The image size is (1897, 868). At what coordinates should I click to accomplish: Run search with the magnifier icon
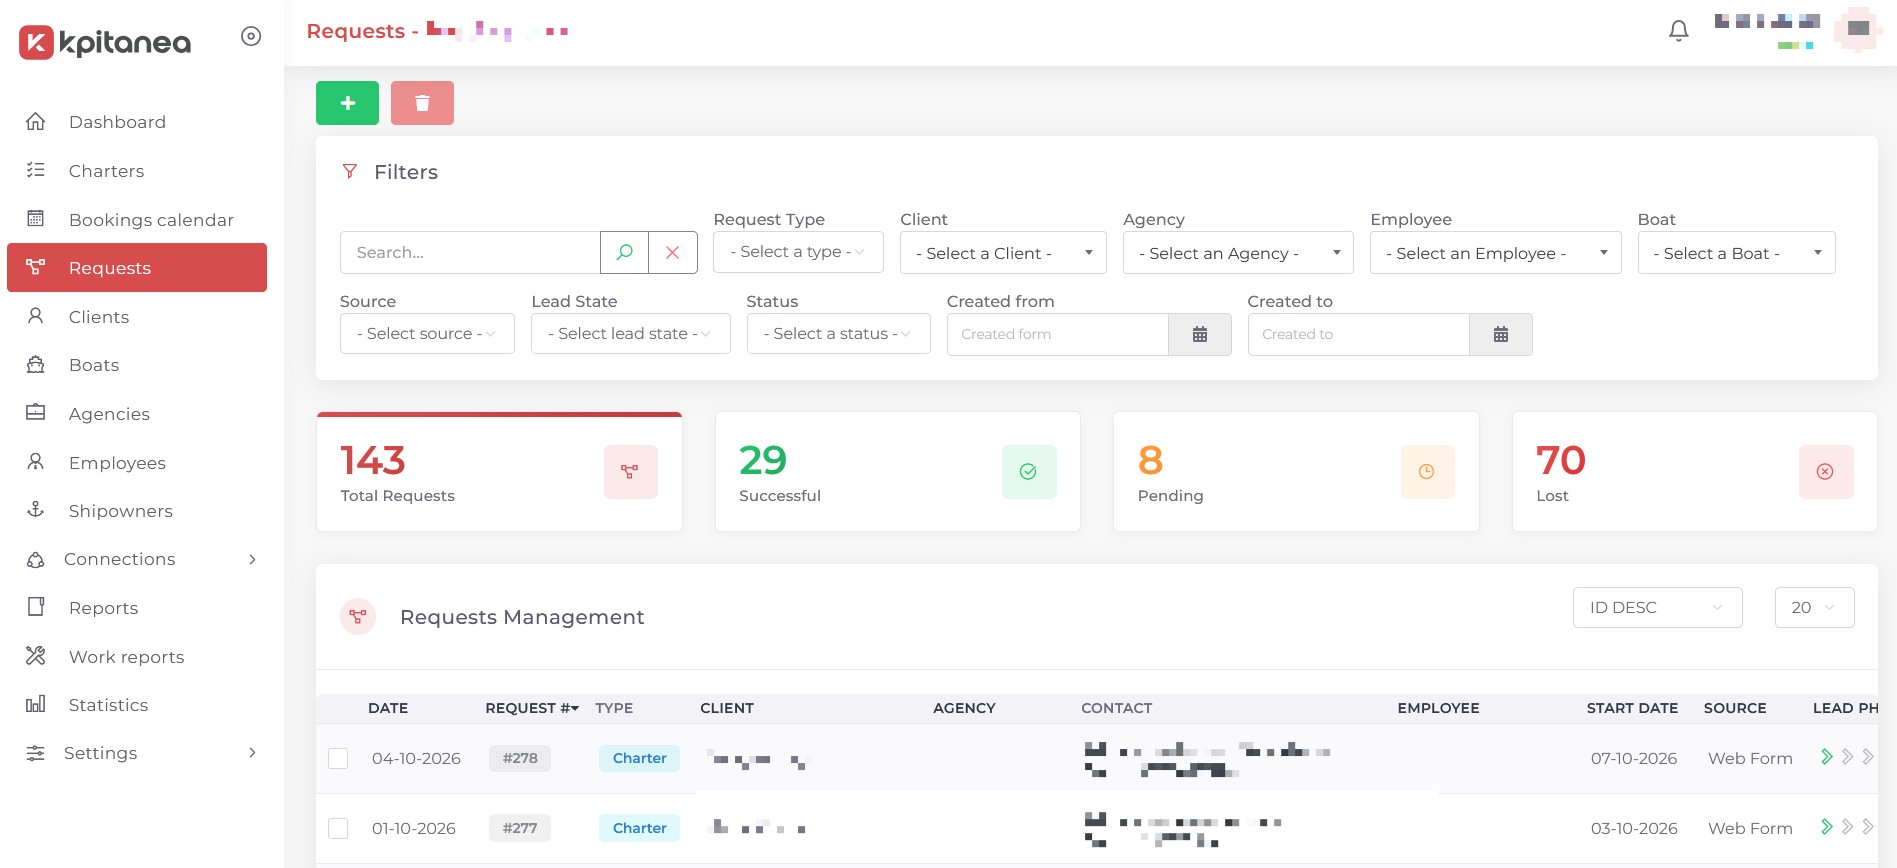pyautogui.click(x=624, y=253)
